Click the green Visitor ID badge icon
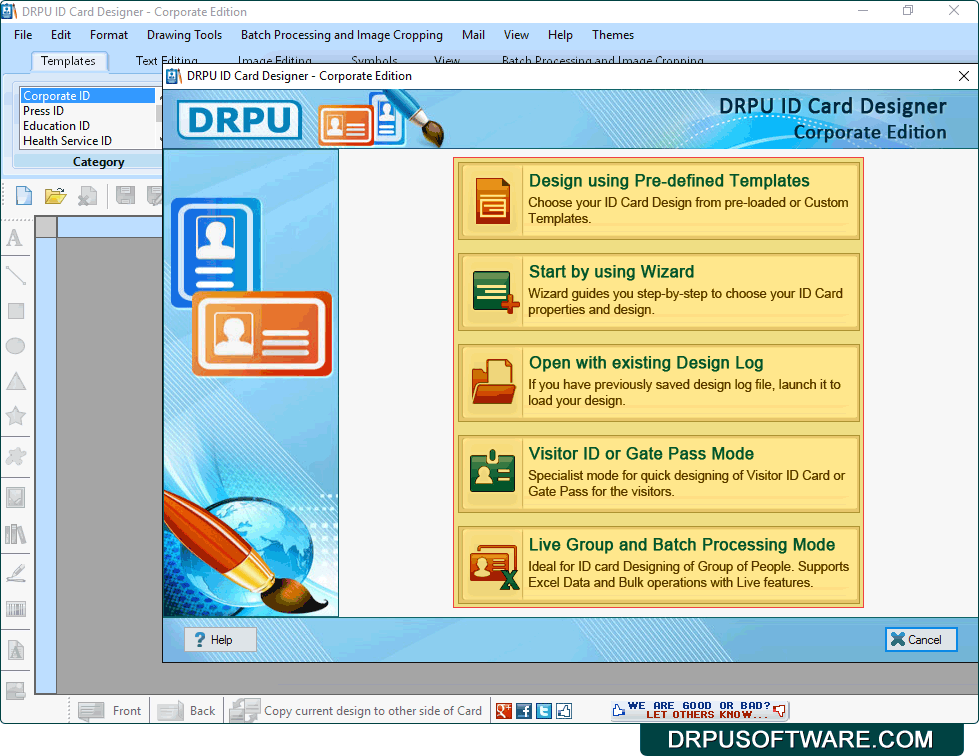Viewport: 979px width, 756px height. 492,471
